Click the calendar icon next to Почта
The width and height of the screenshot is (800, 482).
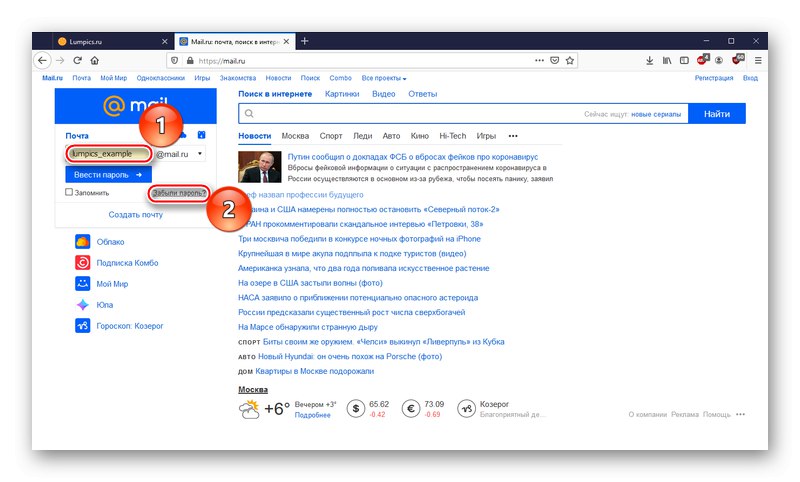coord(202,135)
